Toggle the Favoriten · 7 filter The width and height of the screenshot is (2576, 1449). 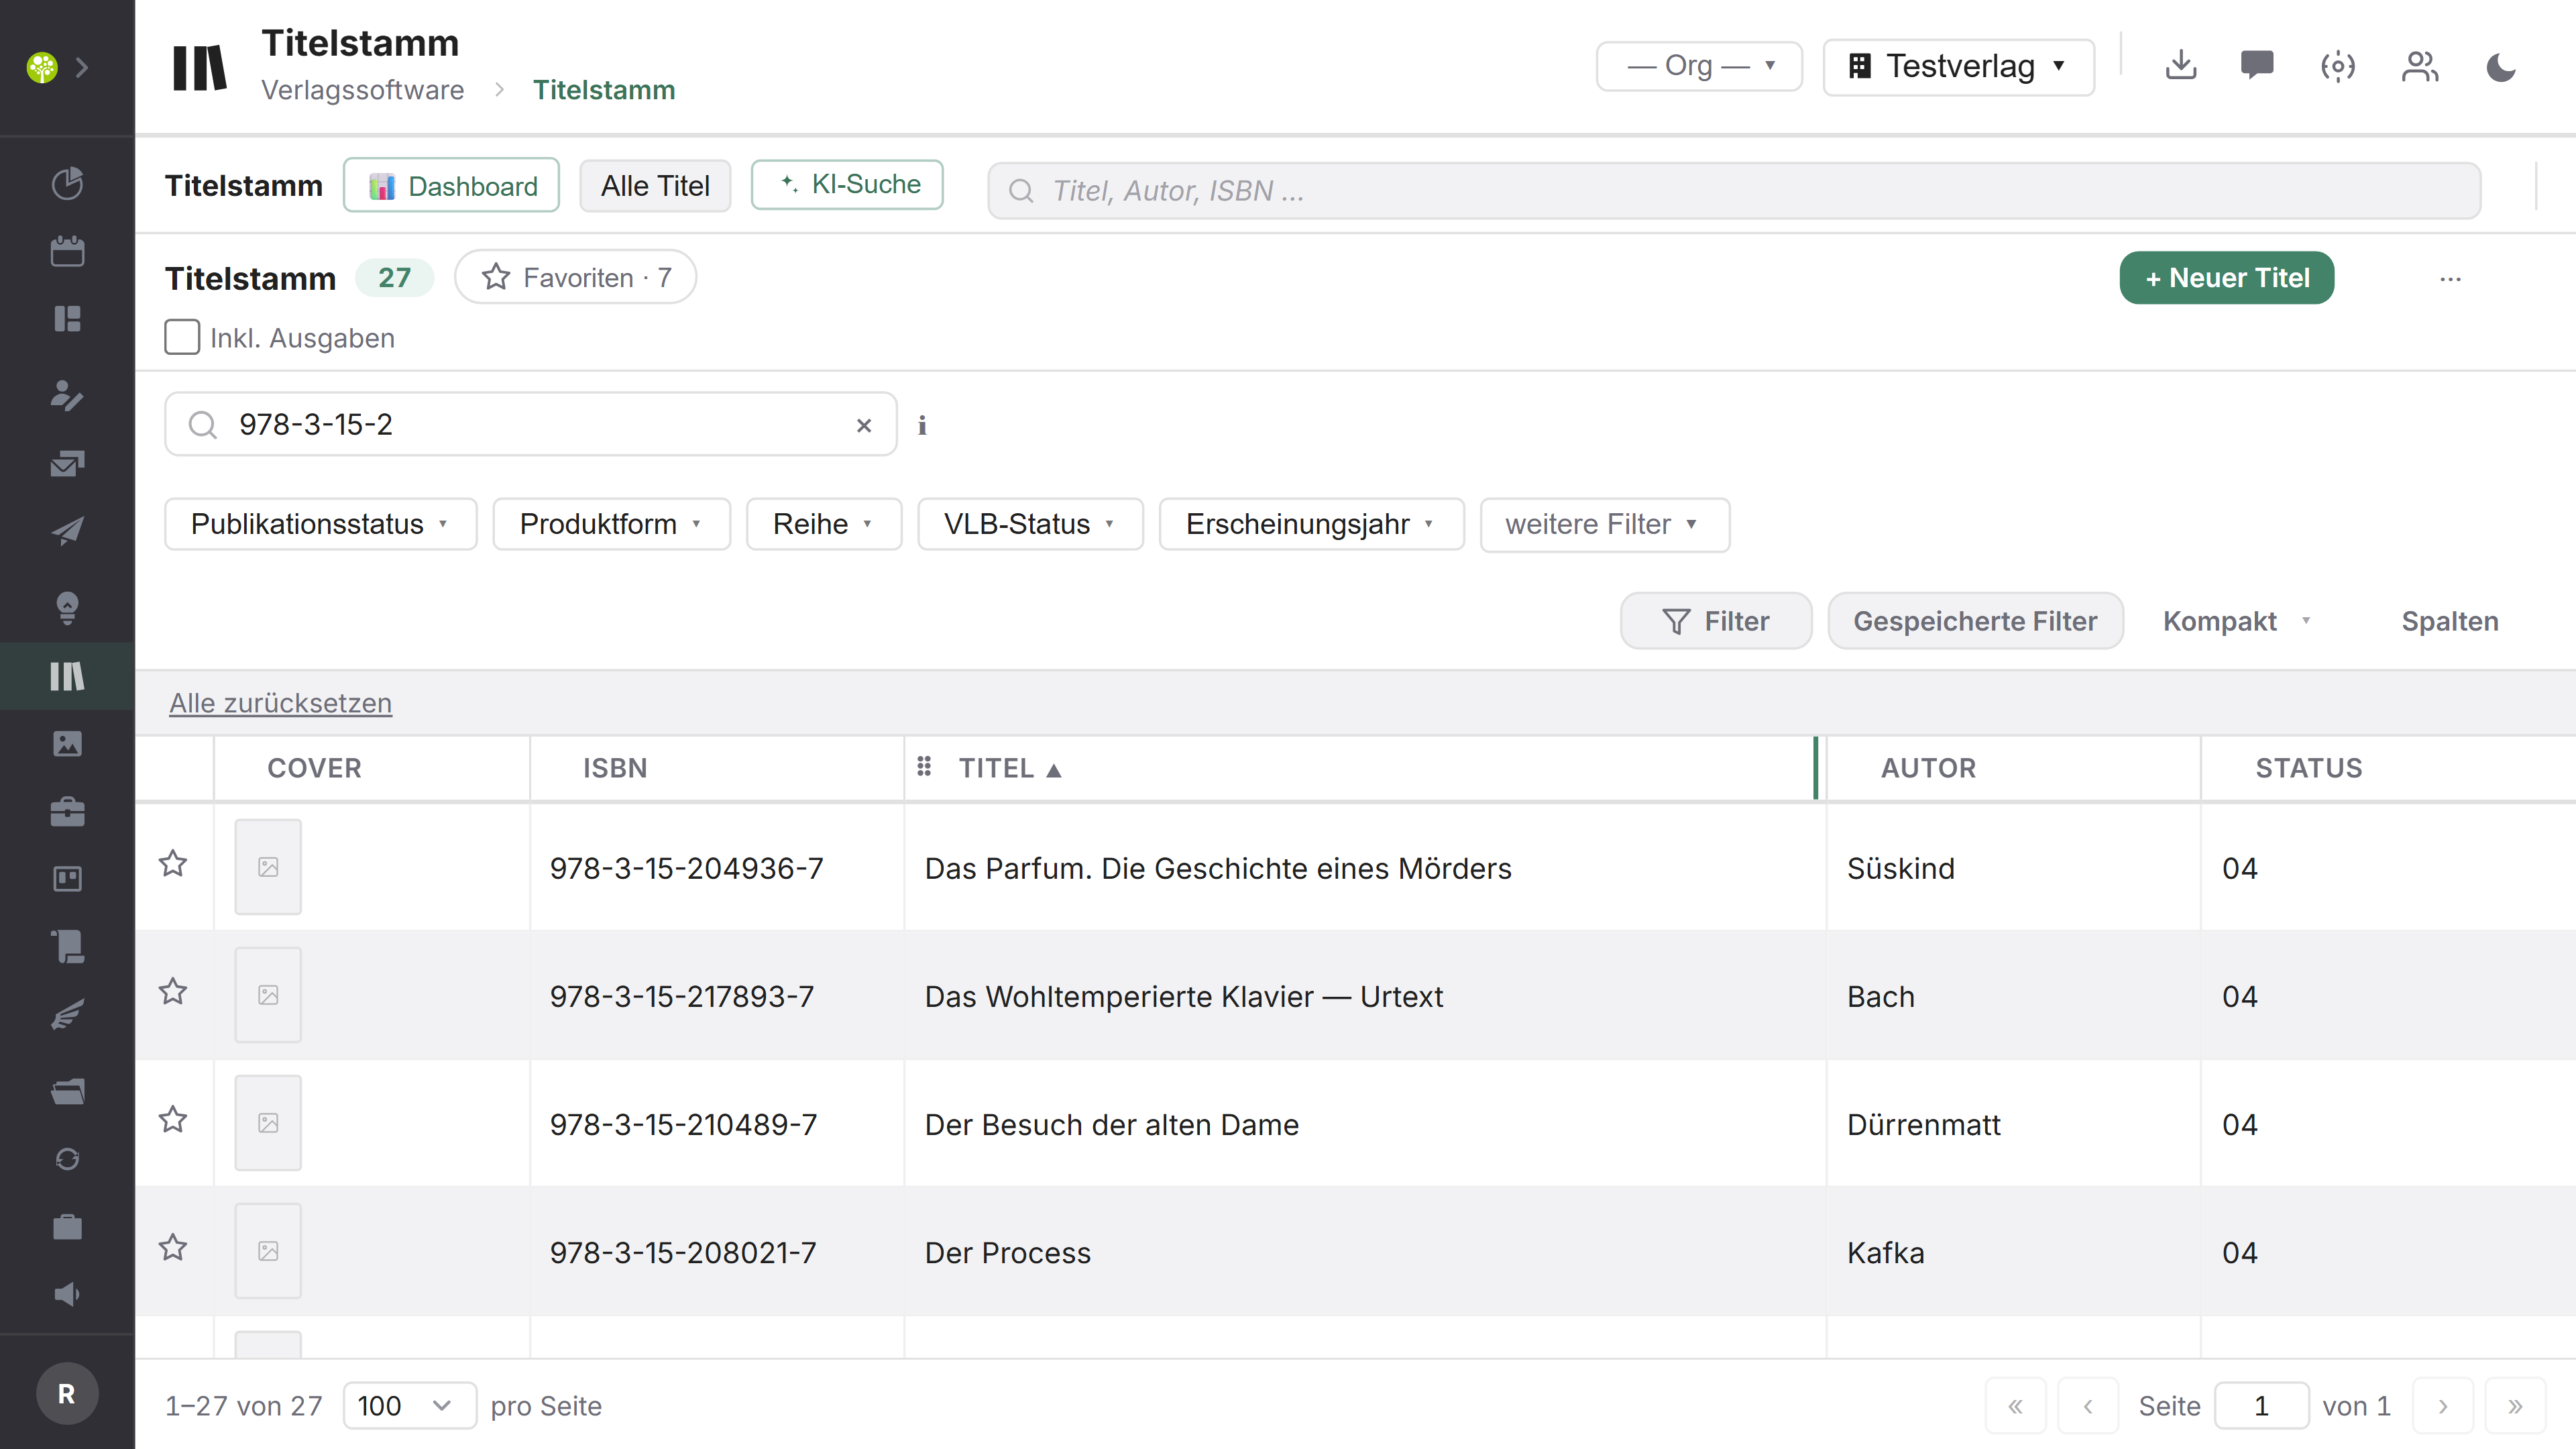[575, 277]
